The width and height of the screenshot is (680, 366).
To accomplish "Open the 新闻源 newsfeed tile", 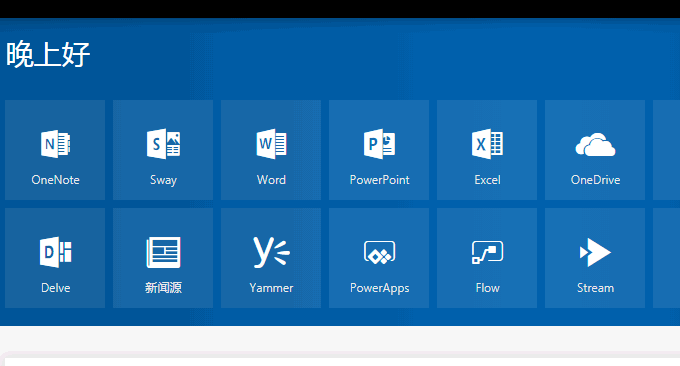I will (x=163, y=258).
